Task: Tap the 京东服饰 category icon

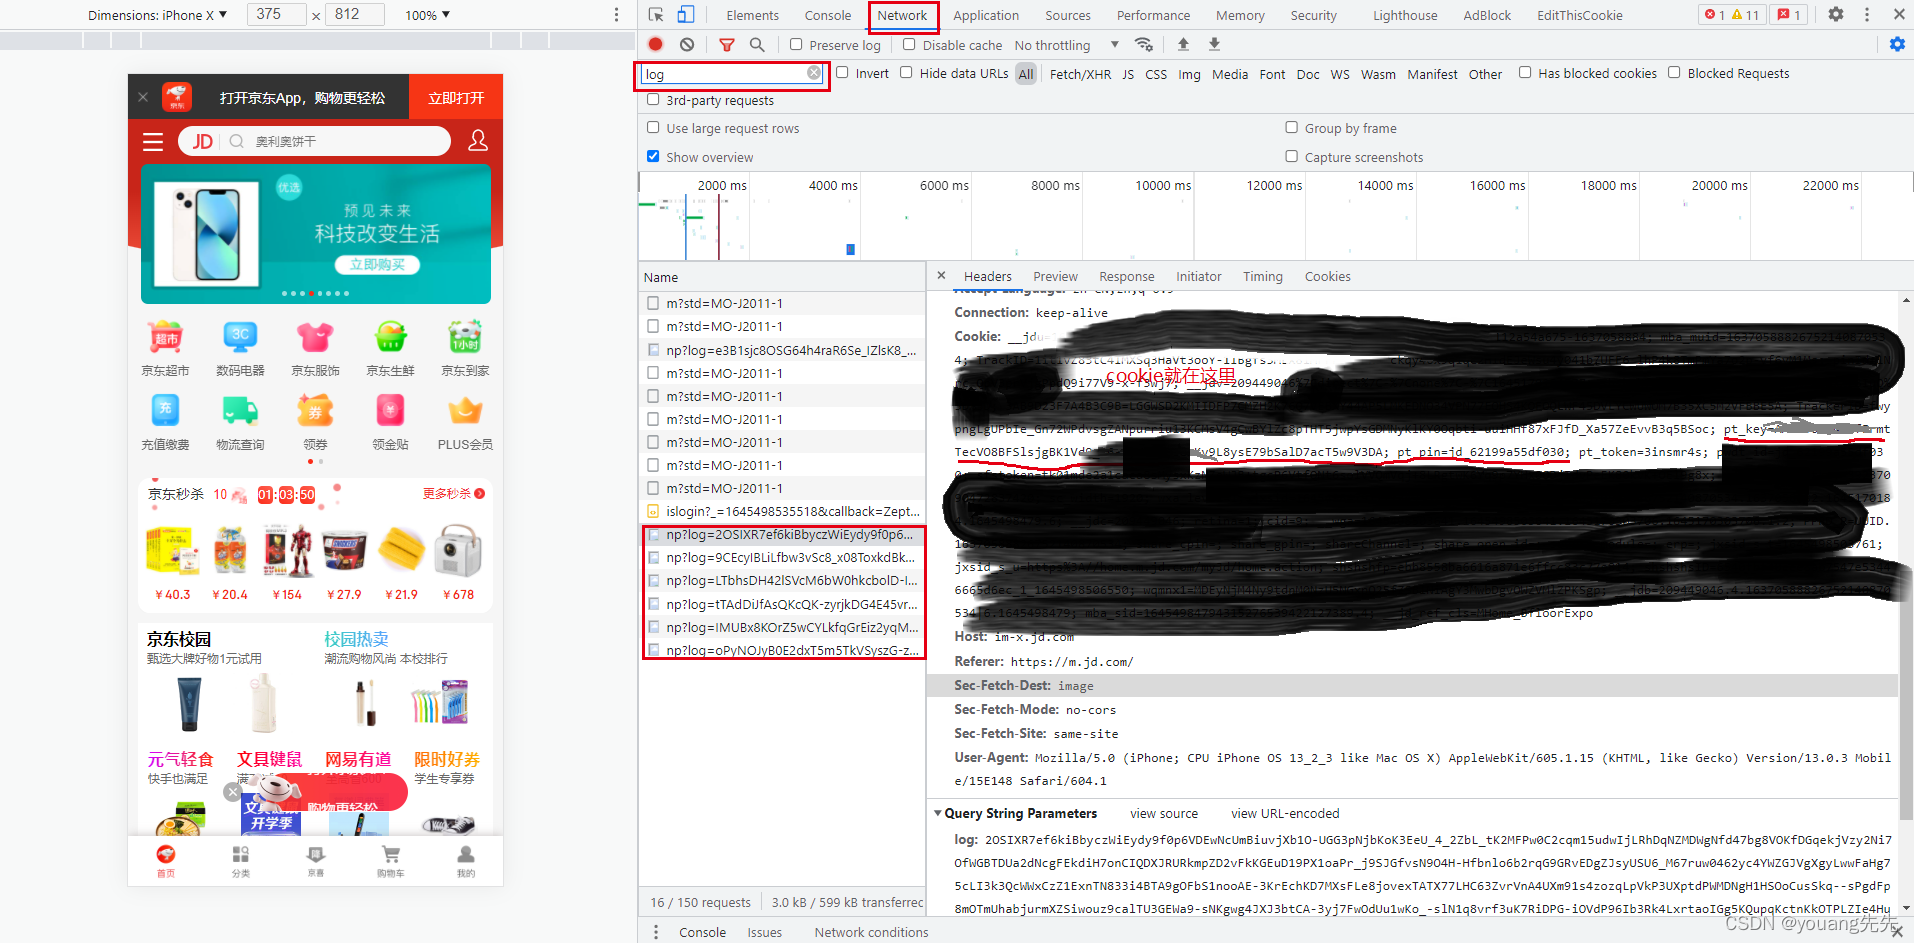Action: (315, 338)
